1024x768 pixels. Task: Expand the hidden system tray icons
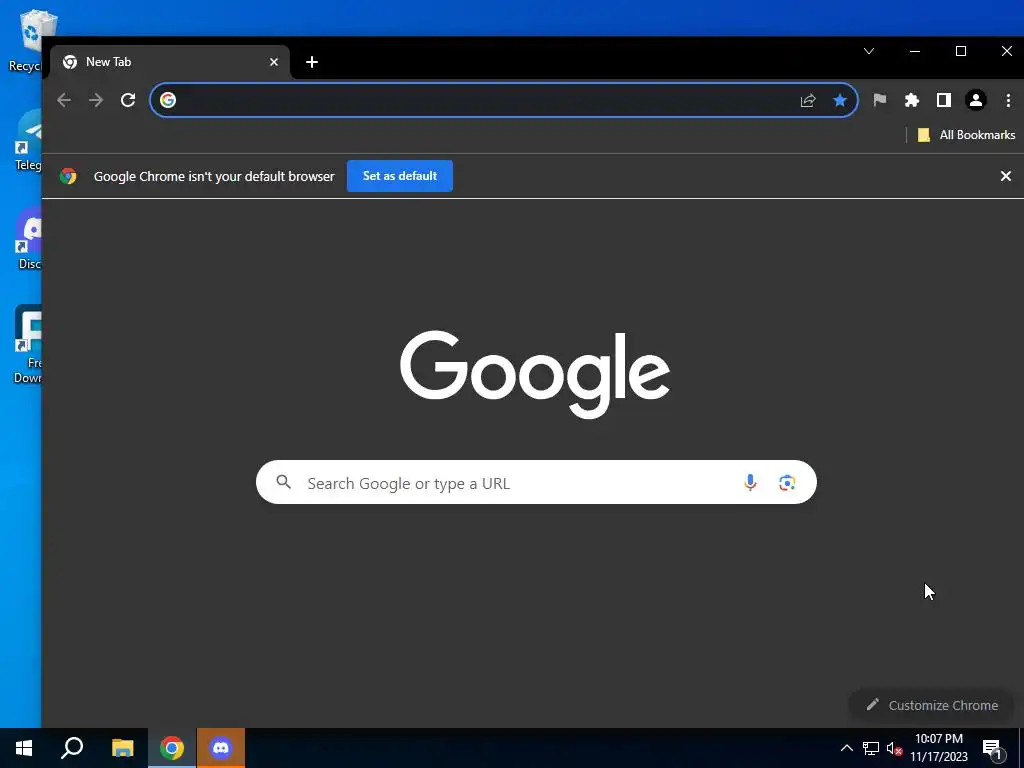pyautogui.click(x=846, y=748)
